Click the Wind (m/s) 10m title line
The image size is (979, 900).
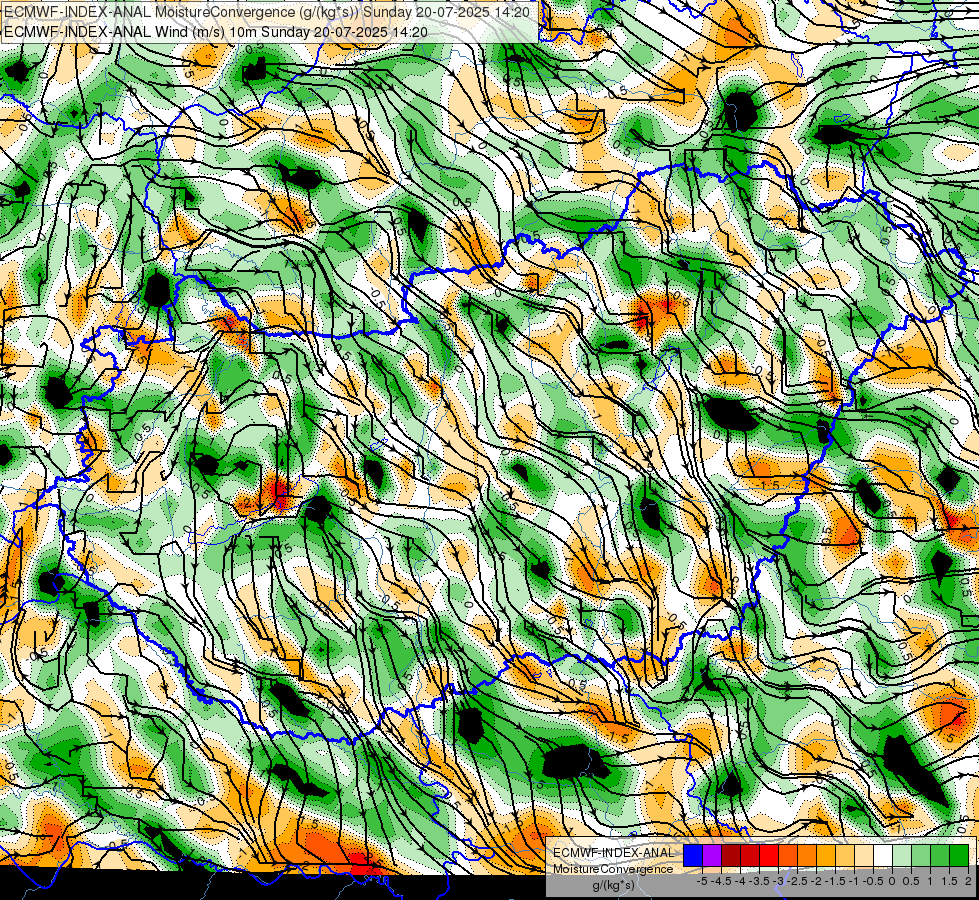(215, 32)
